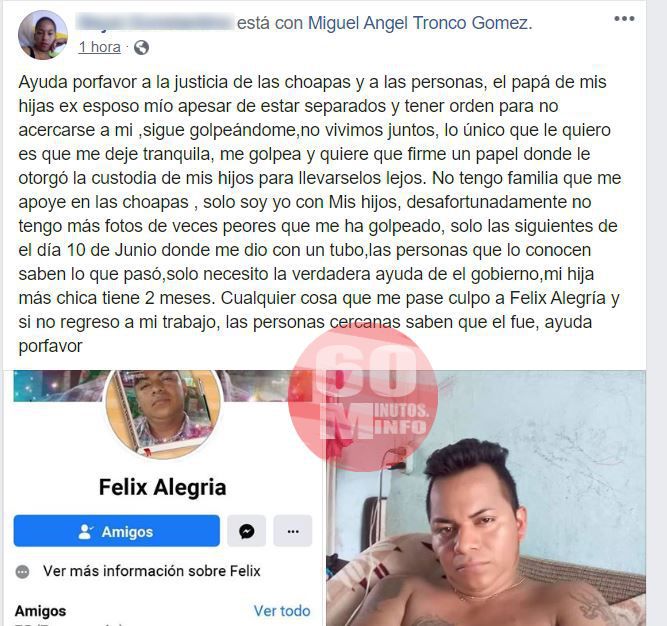
Task: Open Messenger chat icon button
Action: (246, 531)
